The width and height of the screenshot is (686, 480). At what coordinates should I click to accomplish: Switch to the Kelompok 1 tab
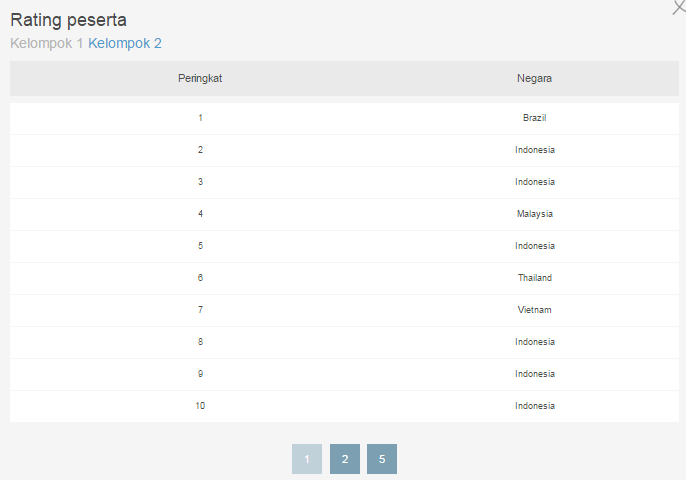[x=46, y=43]
